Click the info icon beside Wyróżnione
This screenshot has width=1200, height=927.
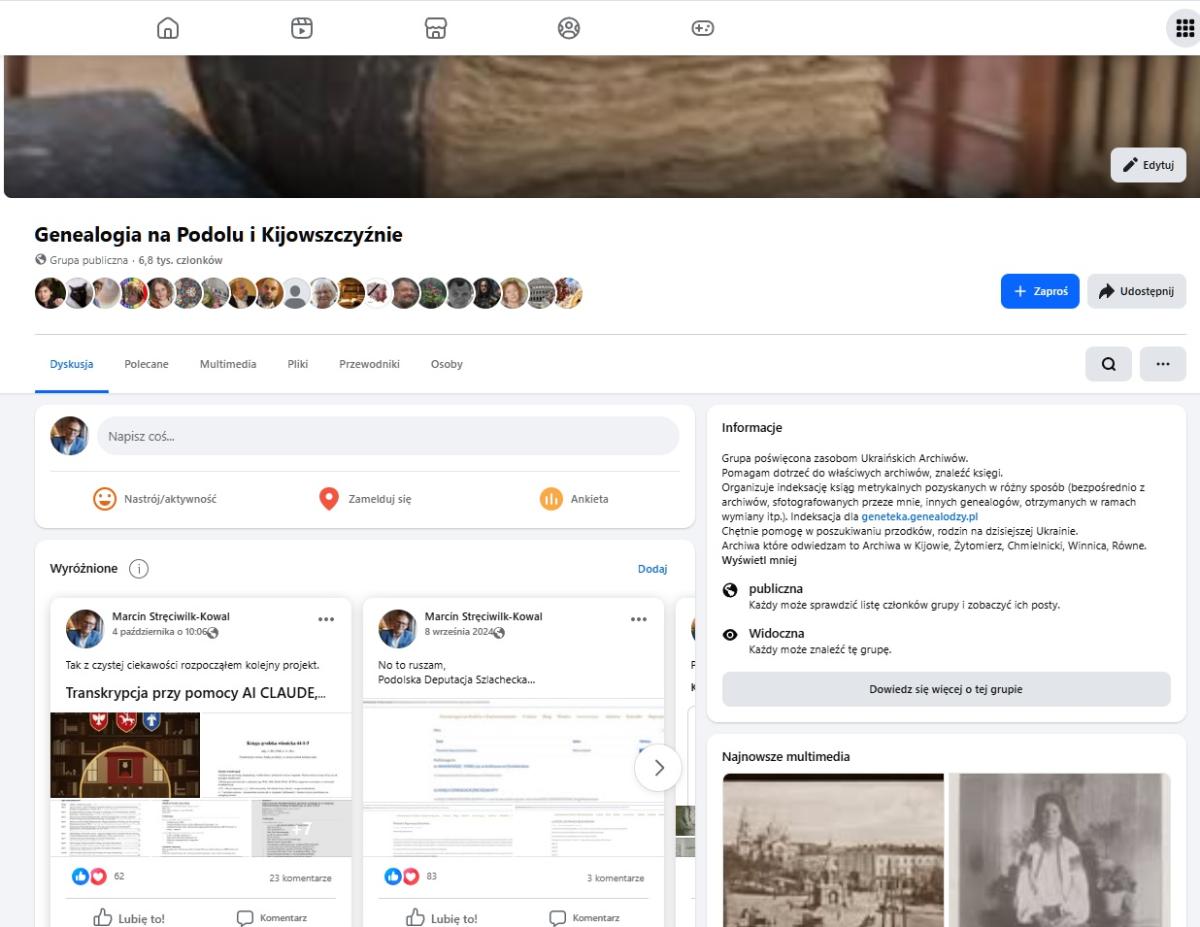138,569
